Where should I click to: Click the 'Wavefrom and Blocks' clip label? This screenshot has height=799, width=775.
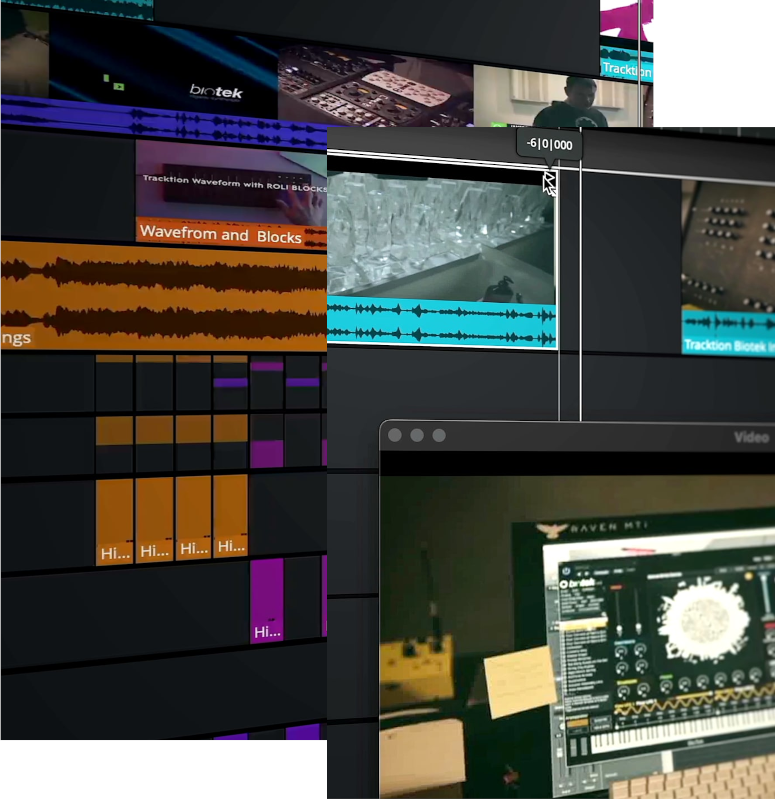coord(221,235)
